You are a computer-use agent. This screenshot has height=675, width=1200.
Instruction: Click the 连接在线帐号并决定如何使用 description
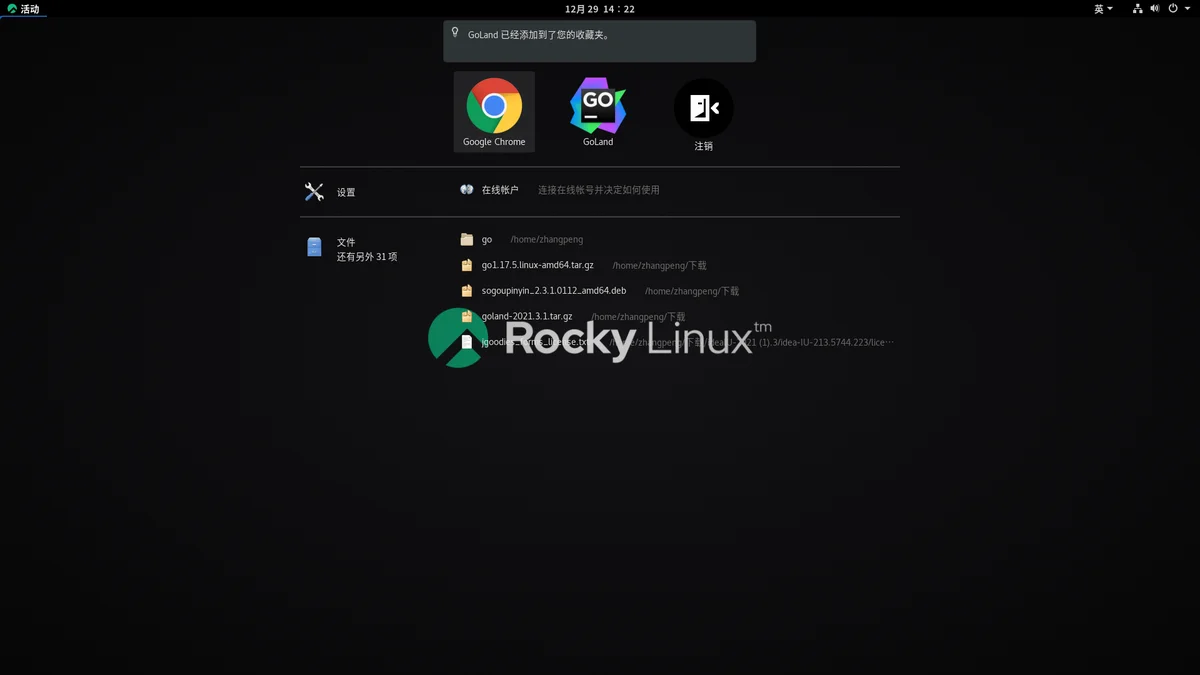pos(599,190)
